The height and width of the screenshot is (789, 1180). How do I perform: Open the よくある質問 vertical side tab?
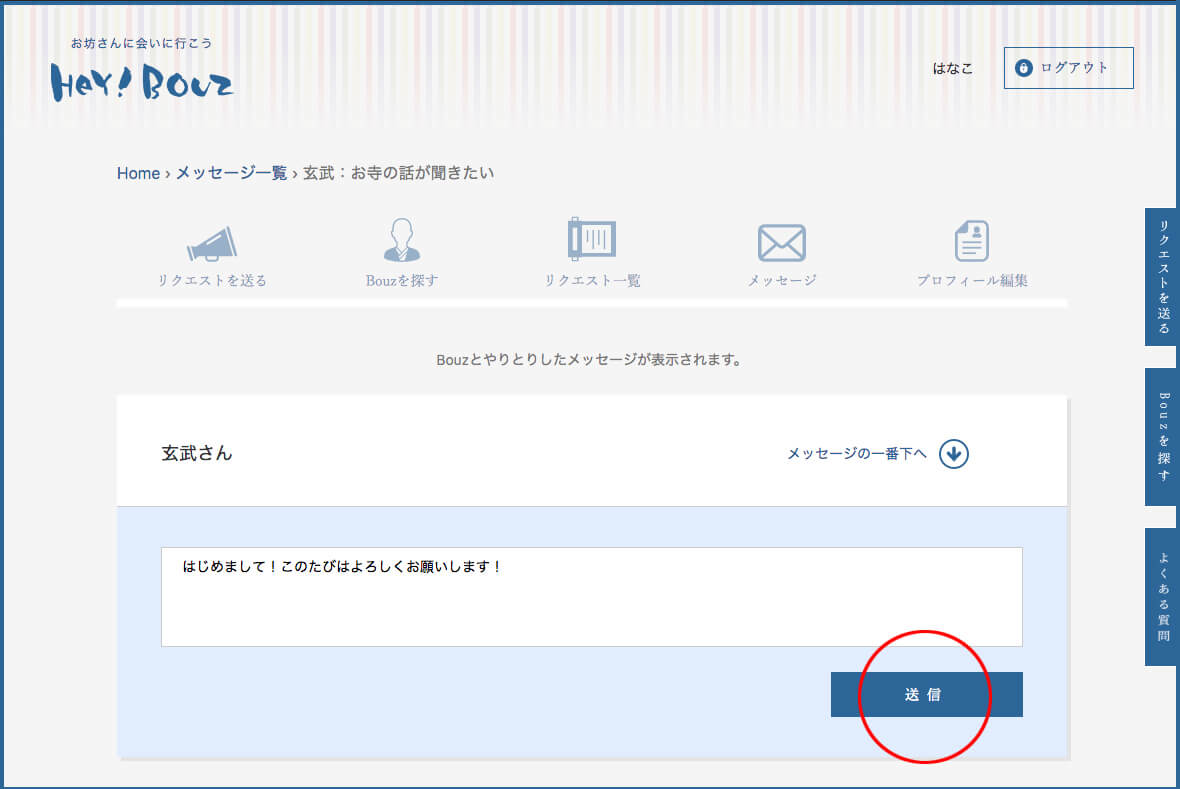click(1162, 596)
